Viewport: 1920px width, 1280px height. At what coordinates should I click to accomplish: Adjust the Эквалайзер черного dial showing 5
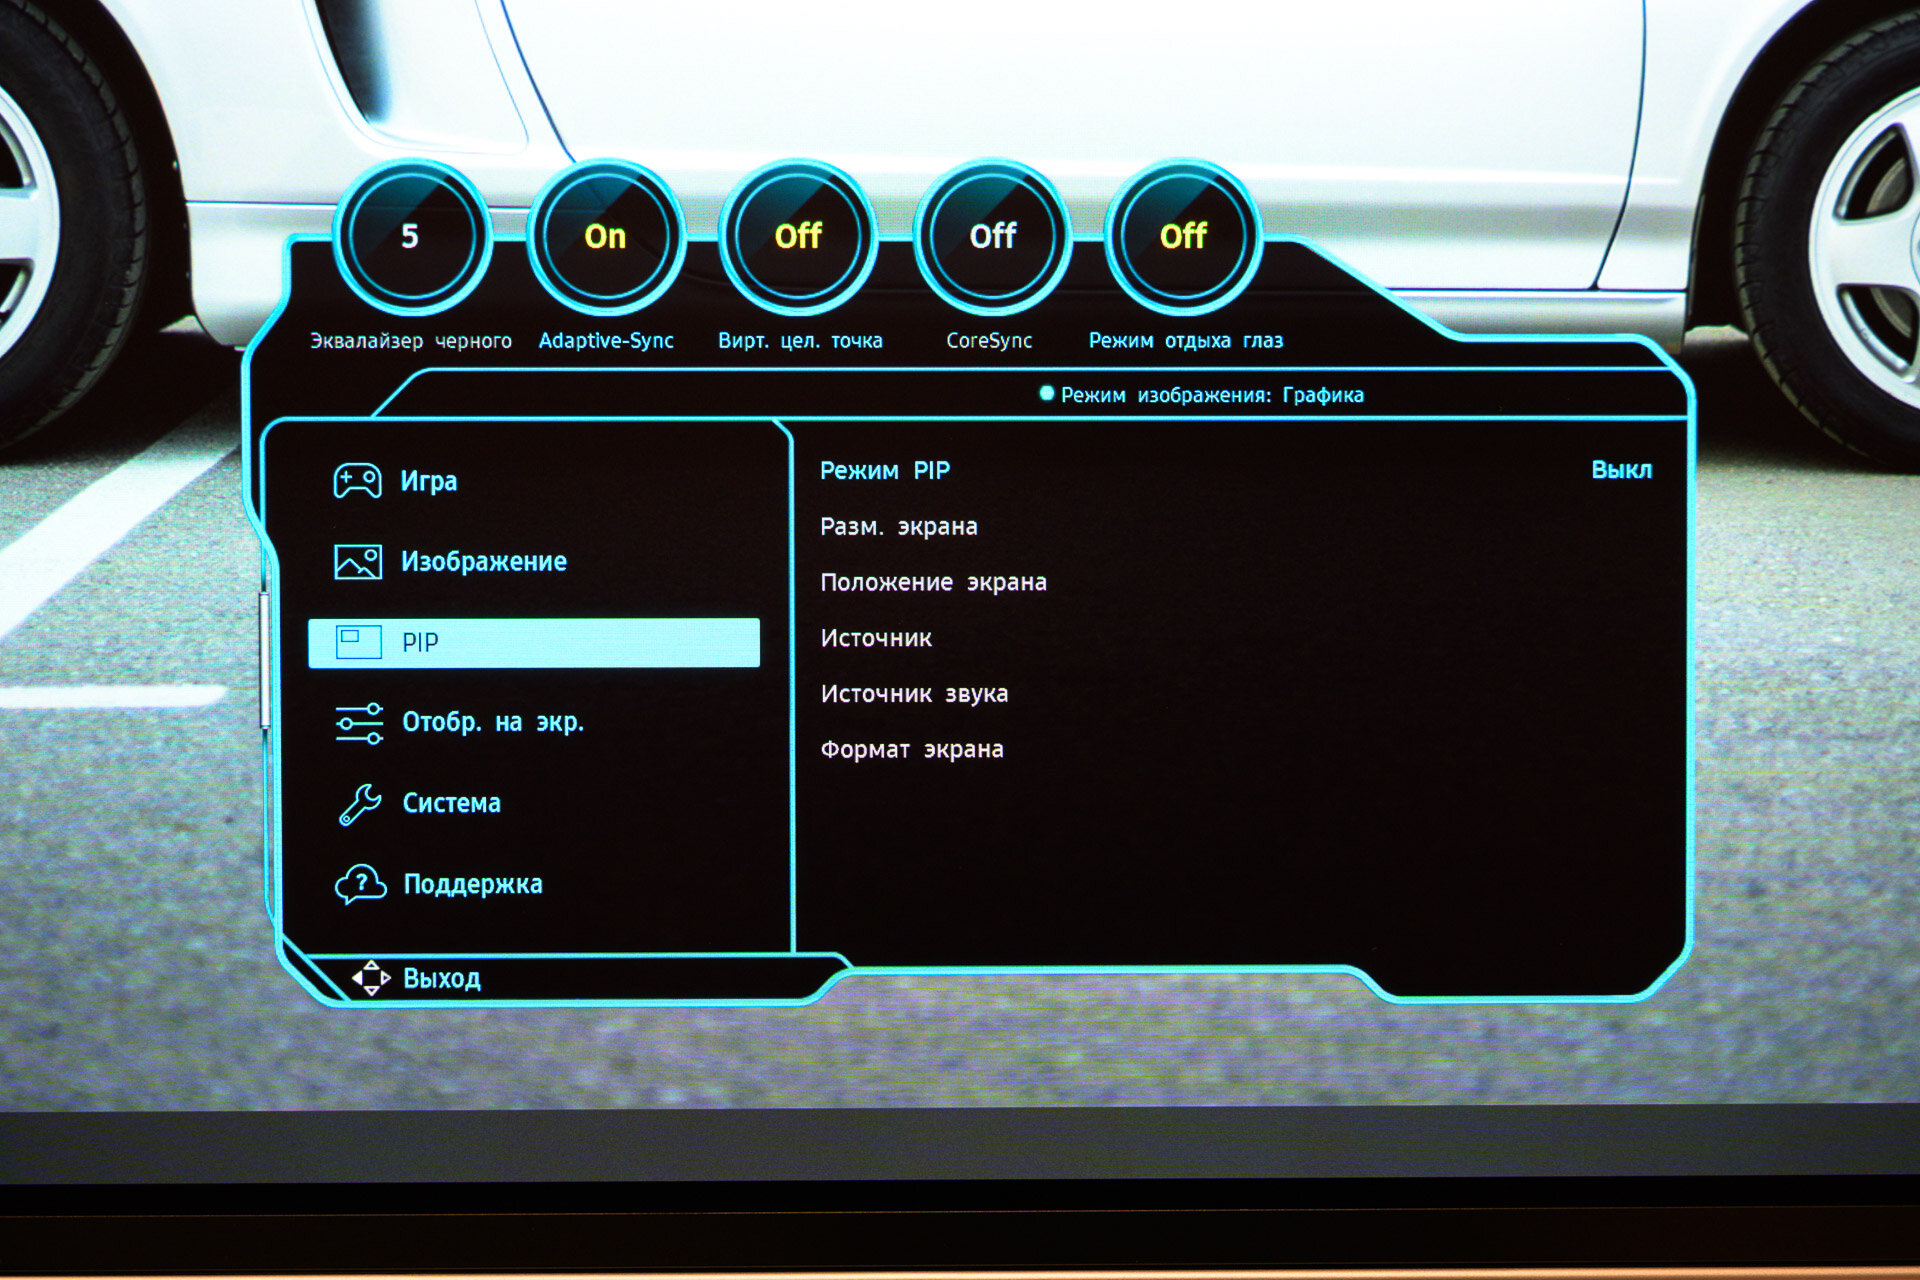coord(410,237)
